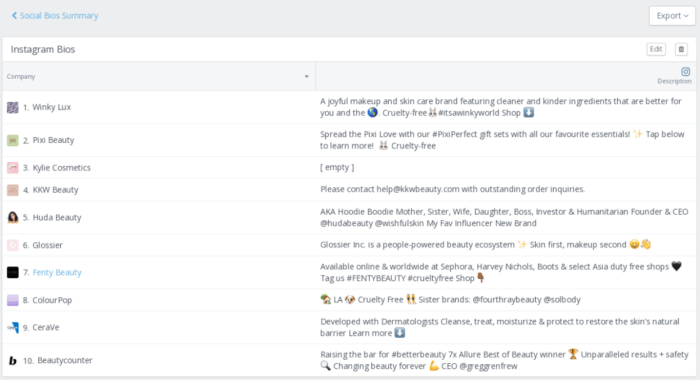The height and width of the screenshot is (380, 700).
Task: Open the Export dropdown
Action: [x=672, y=16]
